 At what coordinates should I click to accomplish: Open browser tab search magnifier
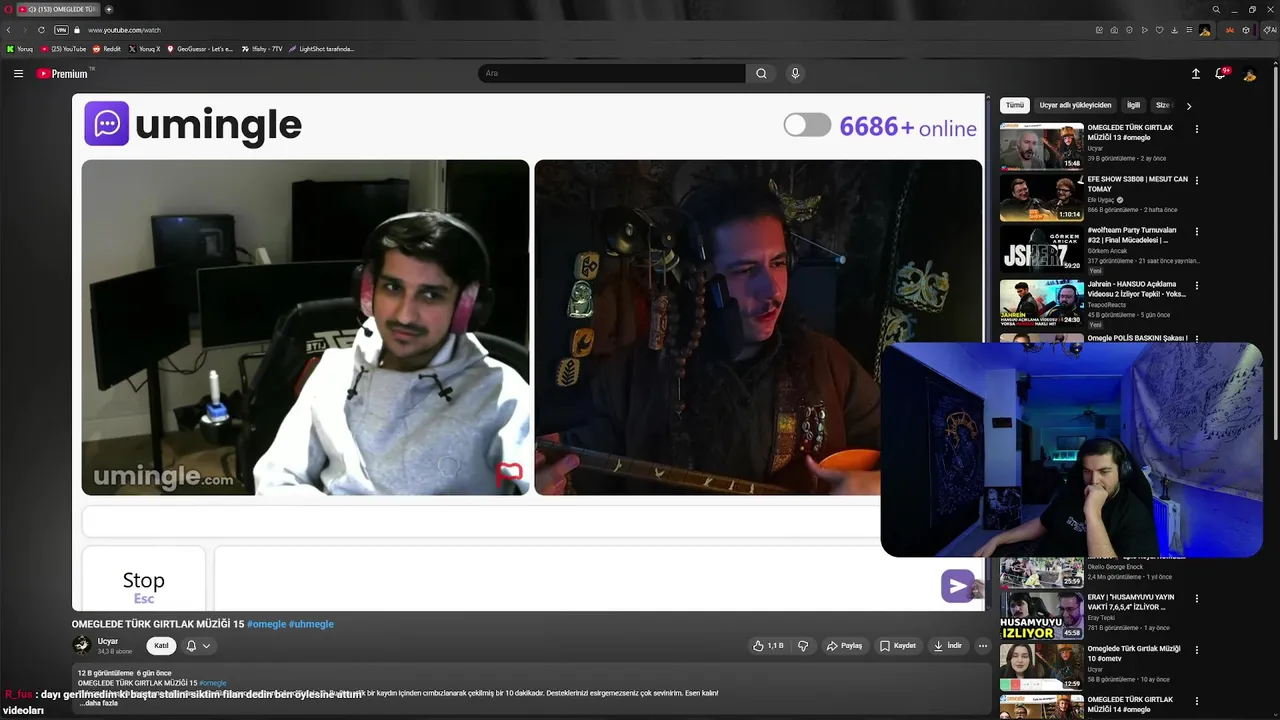pos(1216,9)
